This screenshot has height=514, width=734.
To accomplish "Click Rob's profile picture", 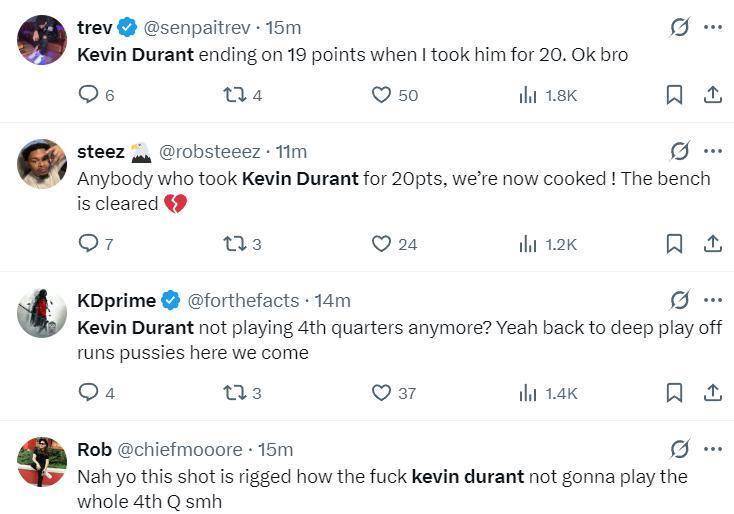I will point(42,461).
